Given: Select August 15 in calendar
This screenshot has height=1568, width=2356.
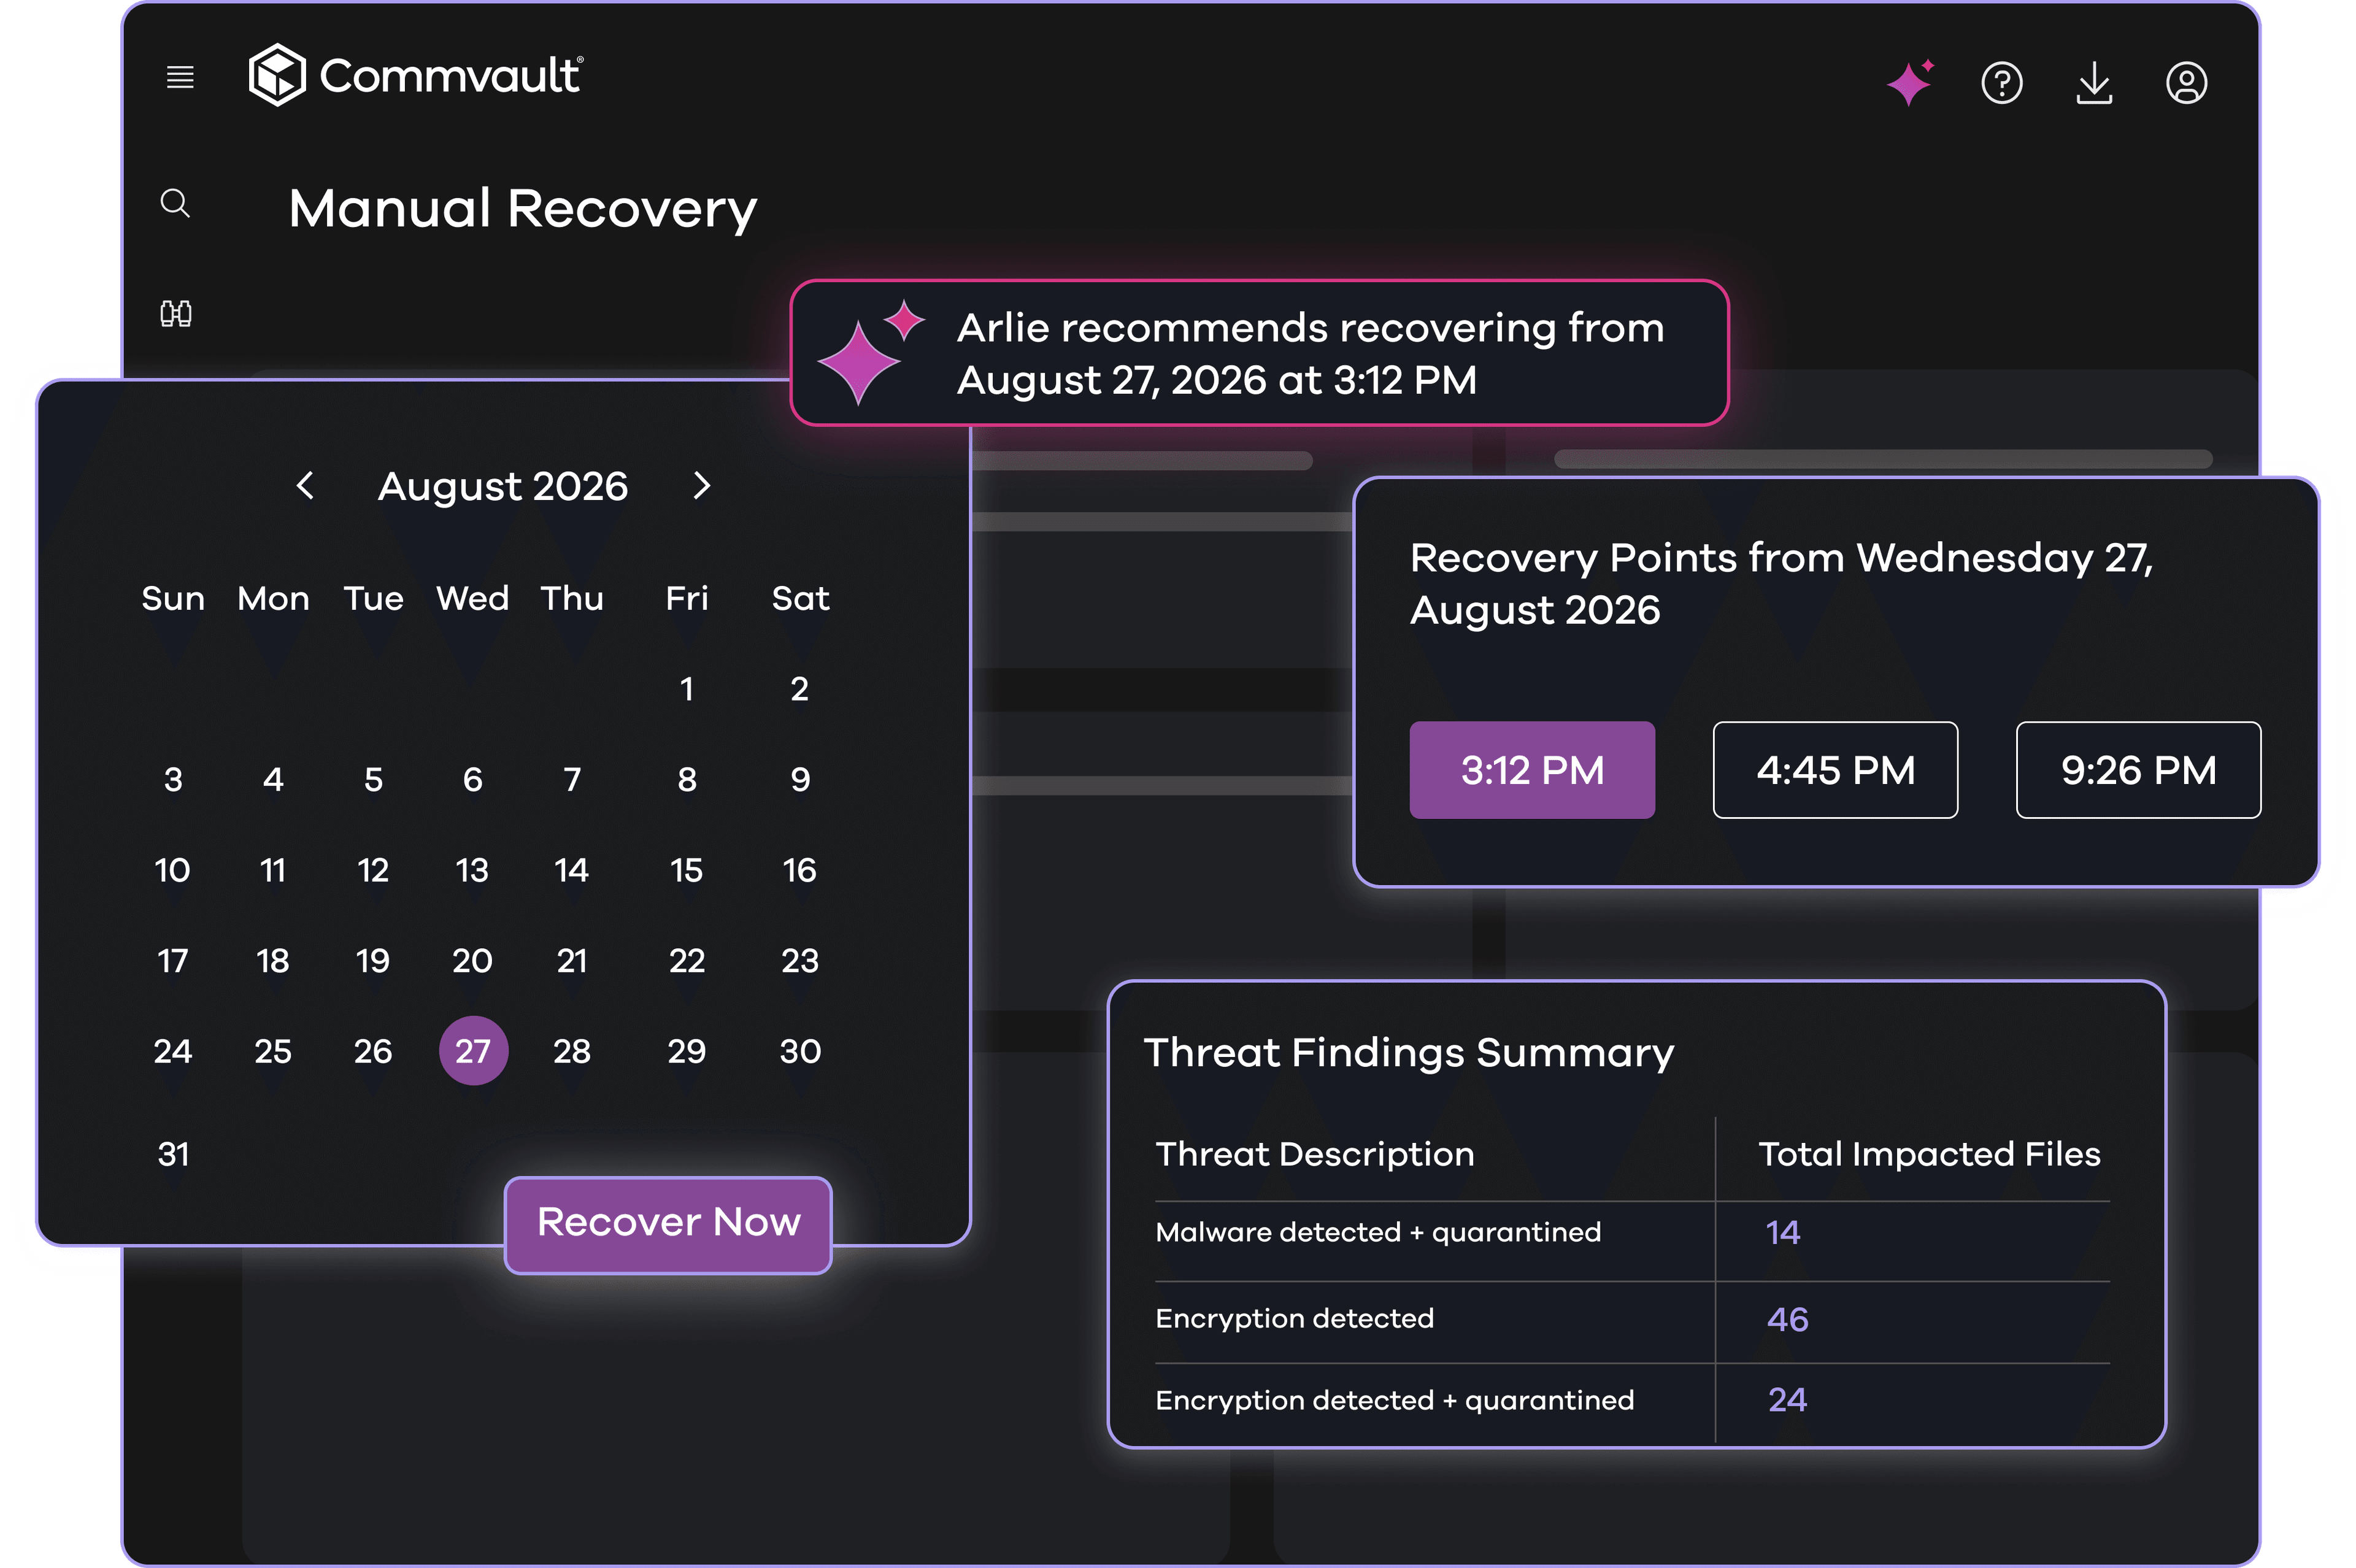Looking at the screenshot, I should tap(687, 871).
